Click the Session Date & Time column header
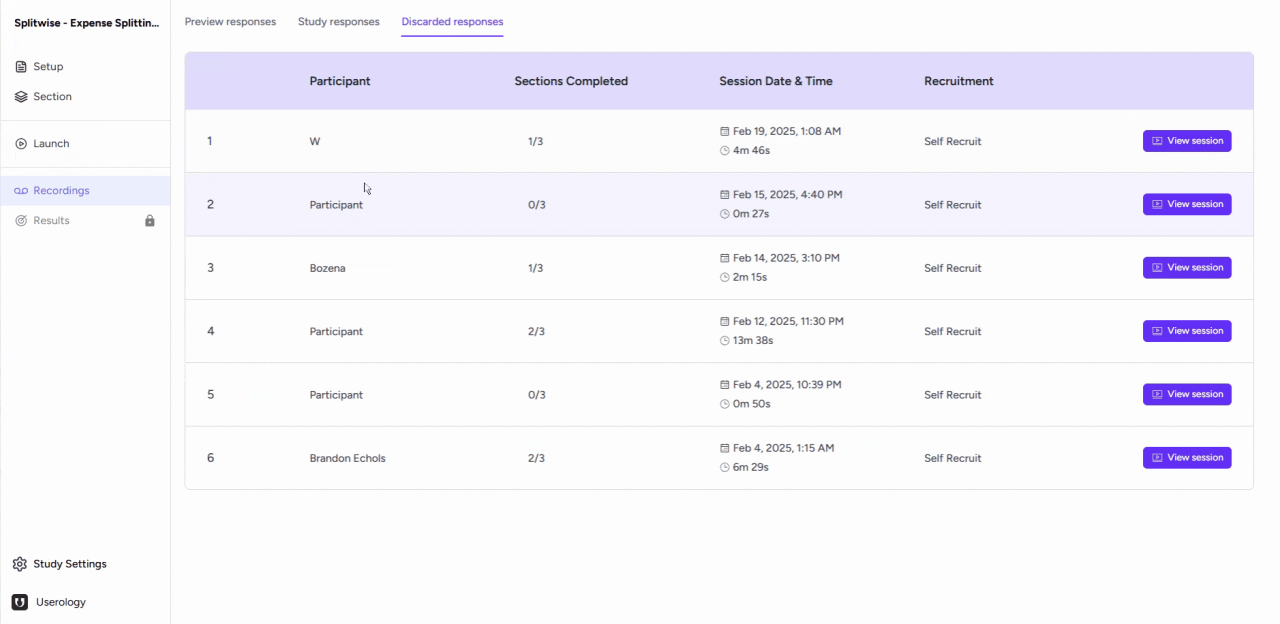 click(775, 82)
